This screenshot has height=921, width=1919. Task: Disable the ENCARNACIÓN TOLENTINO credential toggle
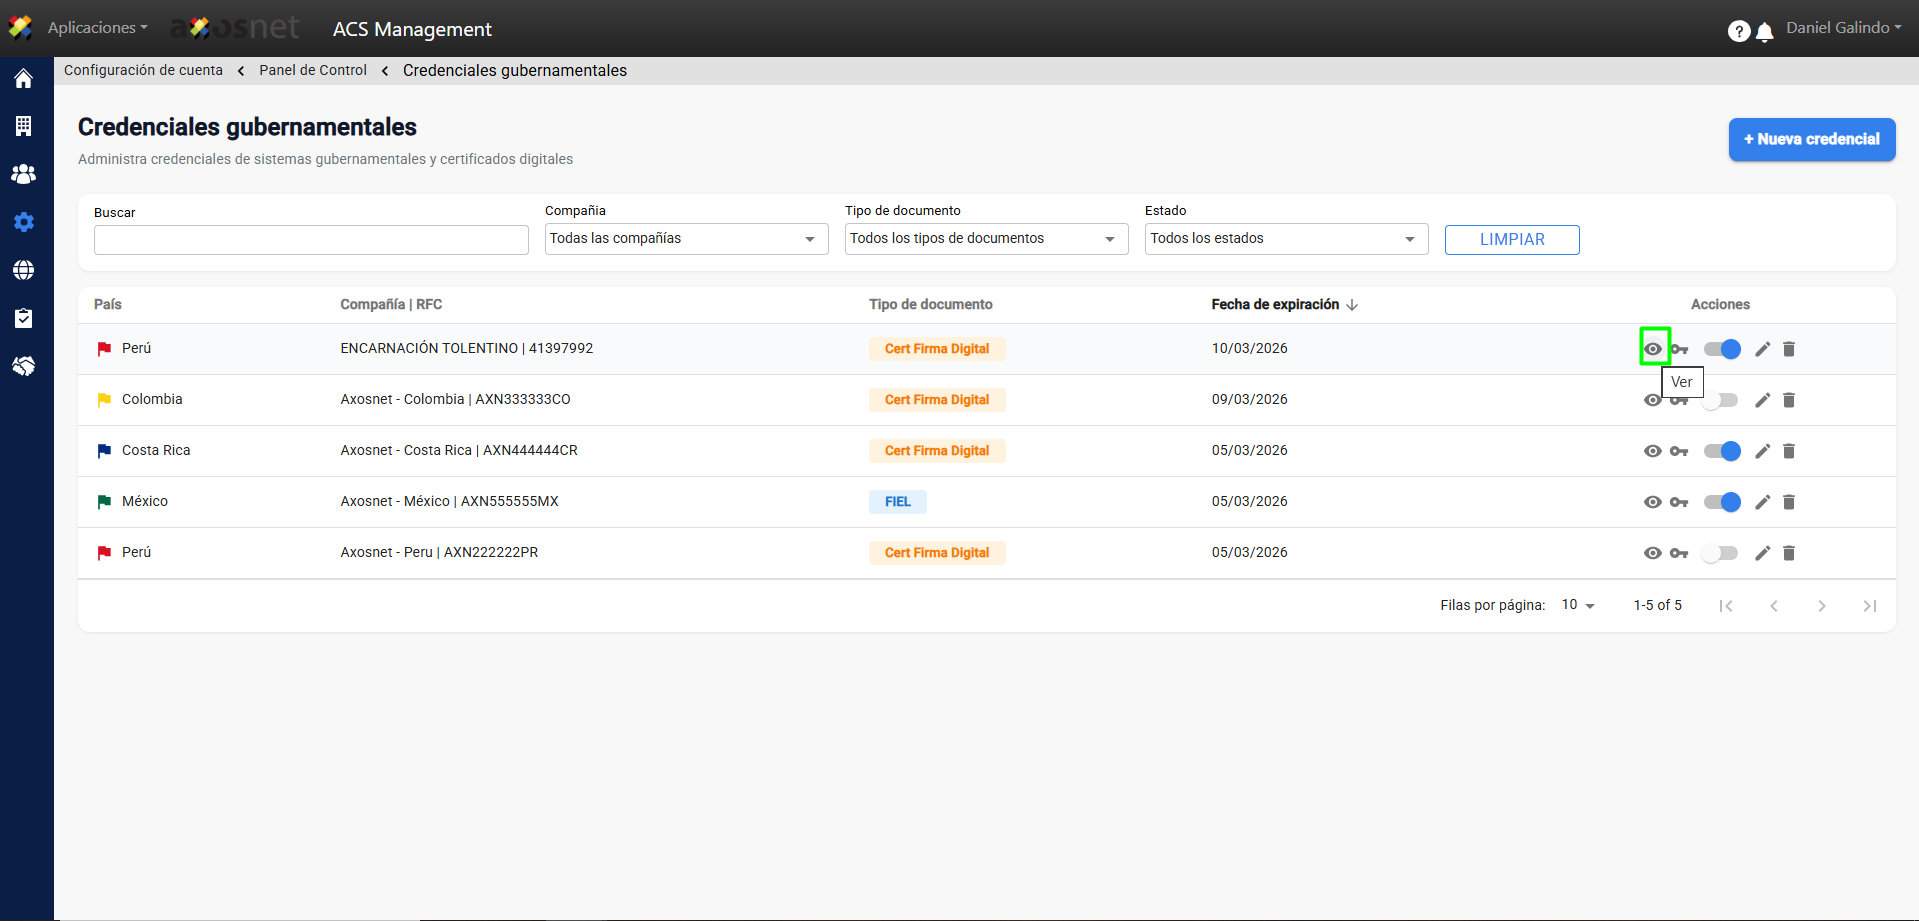(1722, 349)
